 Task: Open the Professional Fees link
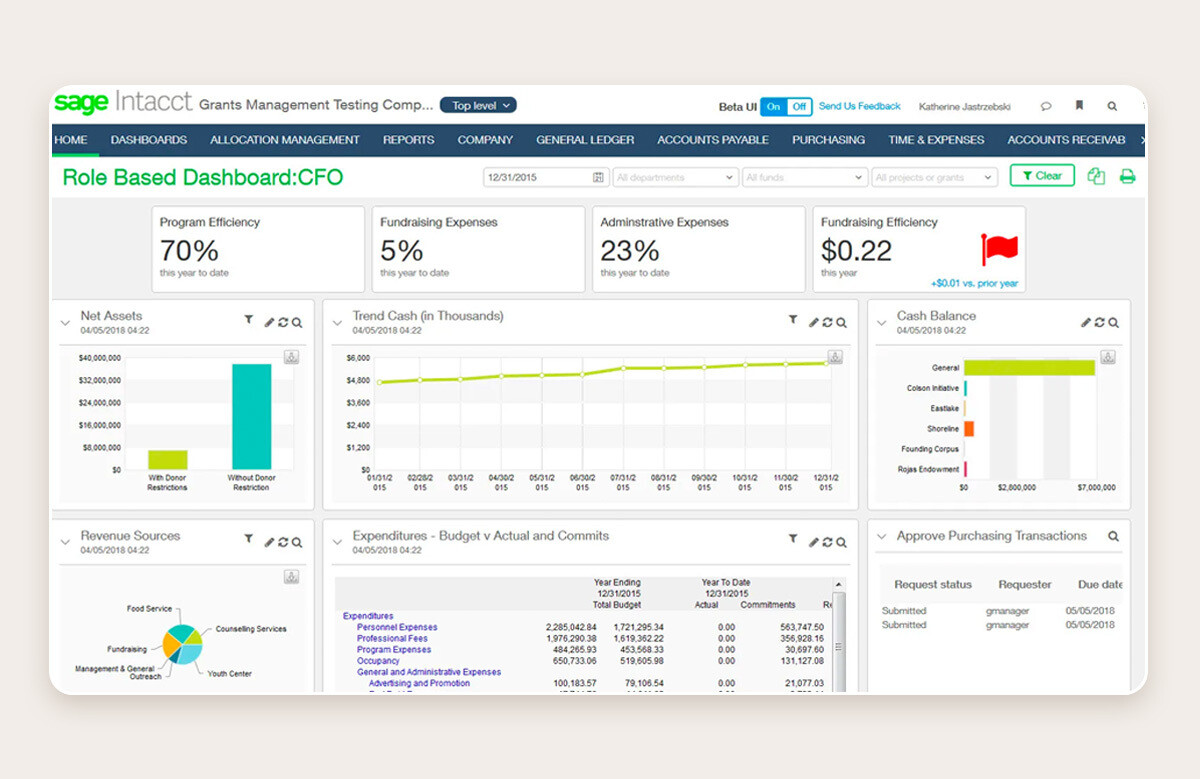point(392,638)
